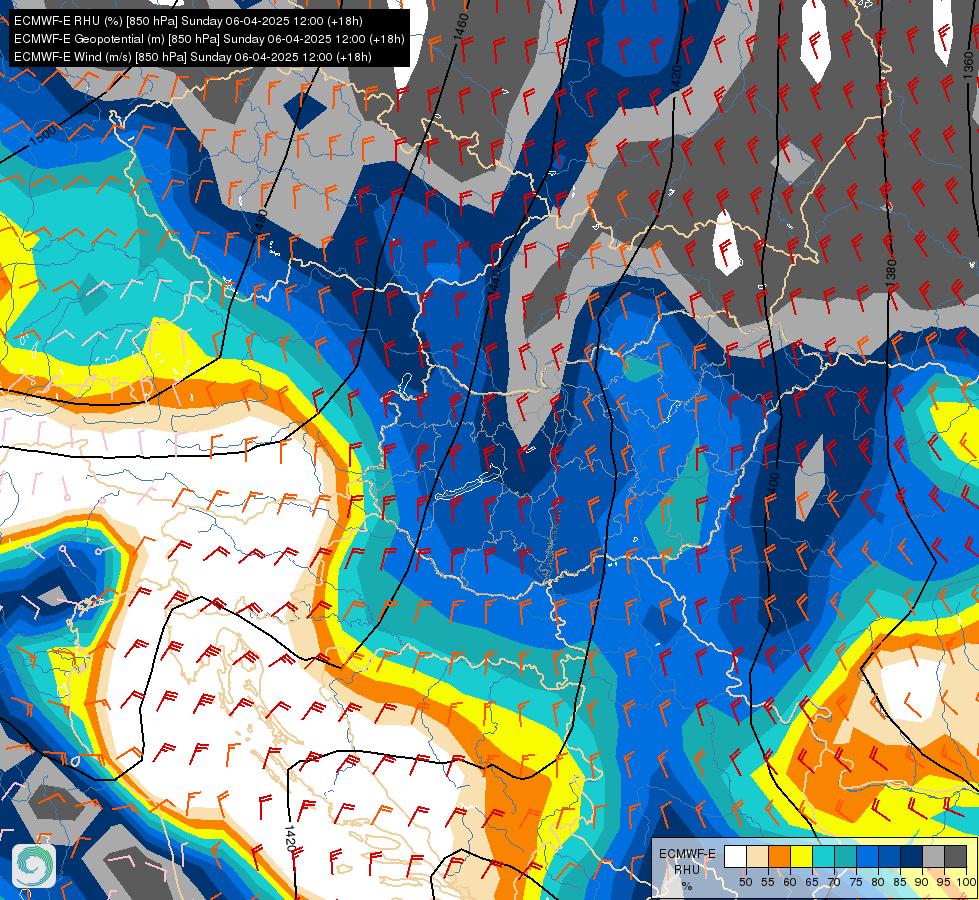Click the white legend swatch below 50
Image resolution: width=979 pixels, height=900 pixels.
coord(735,856)
